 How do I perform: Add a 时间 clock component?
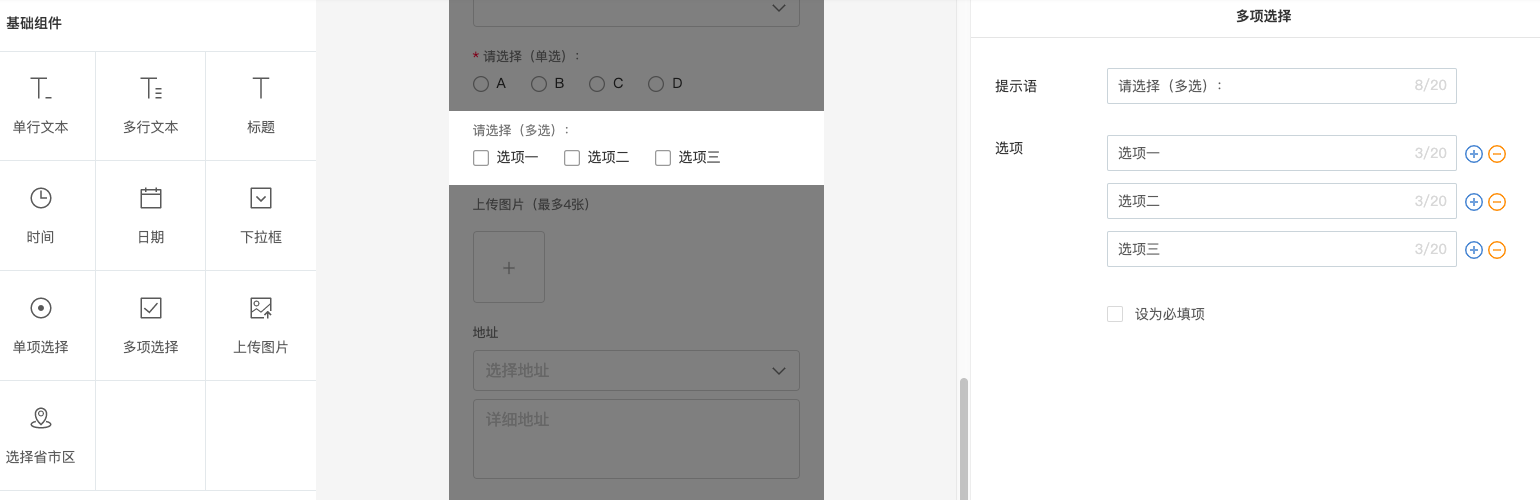[x=41, y=198]
